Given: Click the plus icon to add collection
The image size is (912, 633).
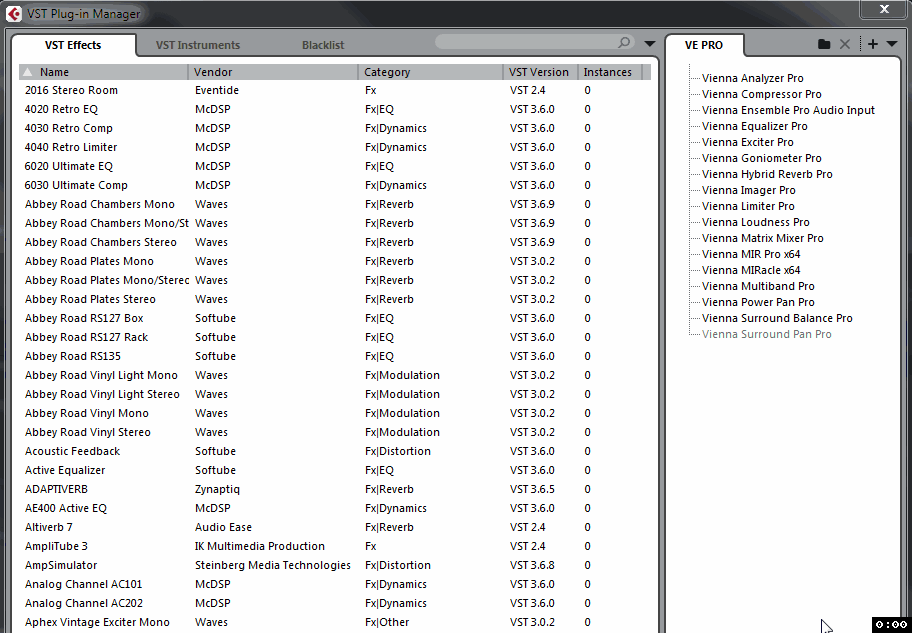Looking at the screenshot, I should click(x=873, y=44).
